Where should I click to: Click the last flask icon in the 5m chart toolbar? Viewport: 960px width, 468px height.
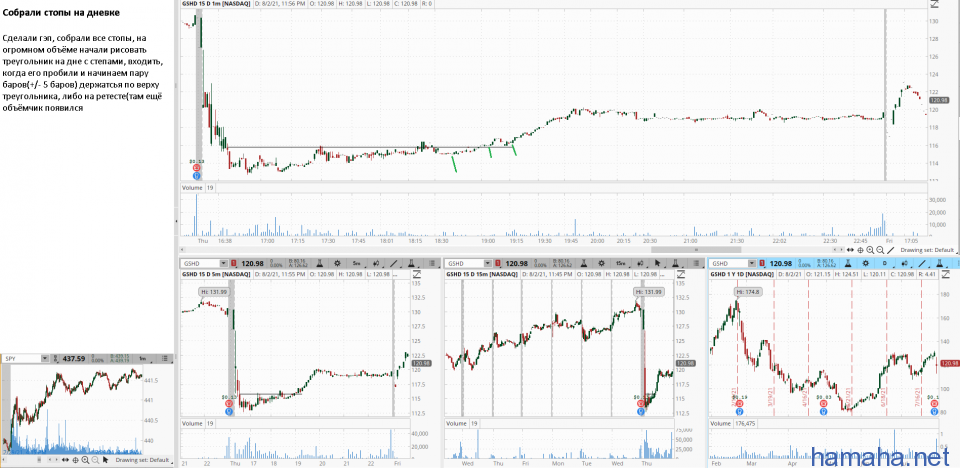[x=411, y=263]
